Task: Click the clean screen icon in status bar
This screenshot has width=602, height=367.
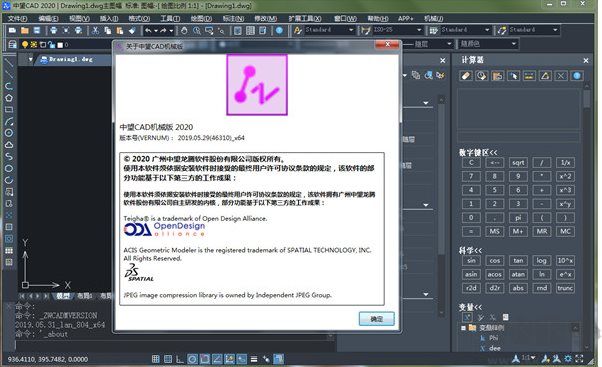Action: tap(579, 359)
